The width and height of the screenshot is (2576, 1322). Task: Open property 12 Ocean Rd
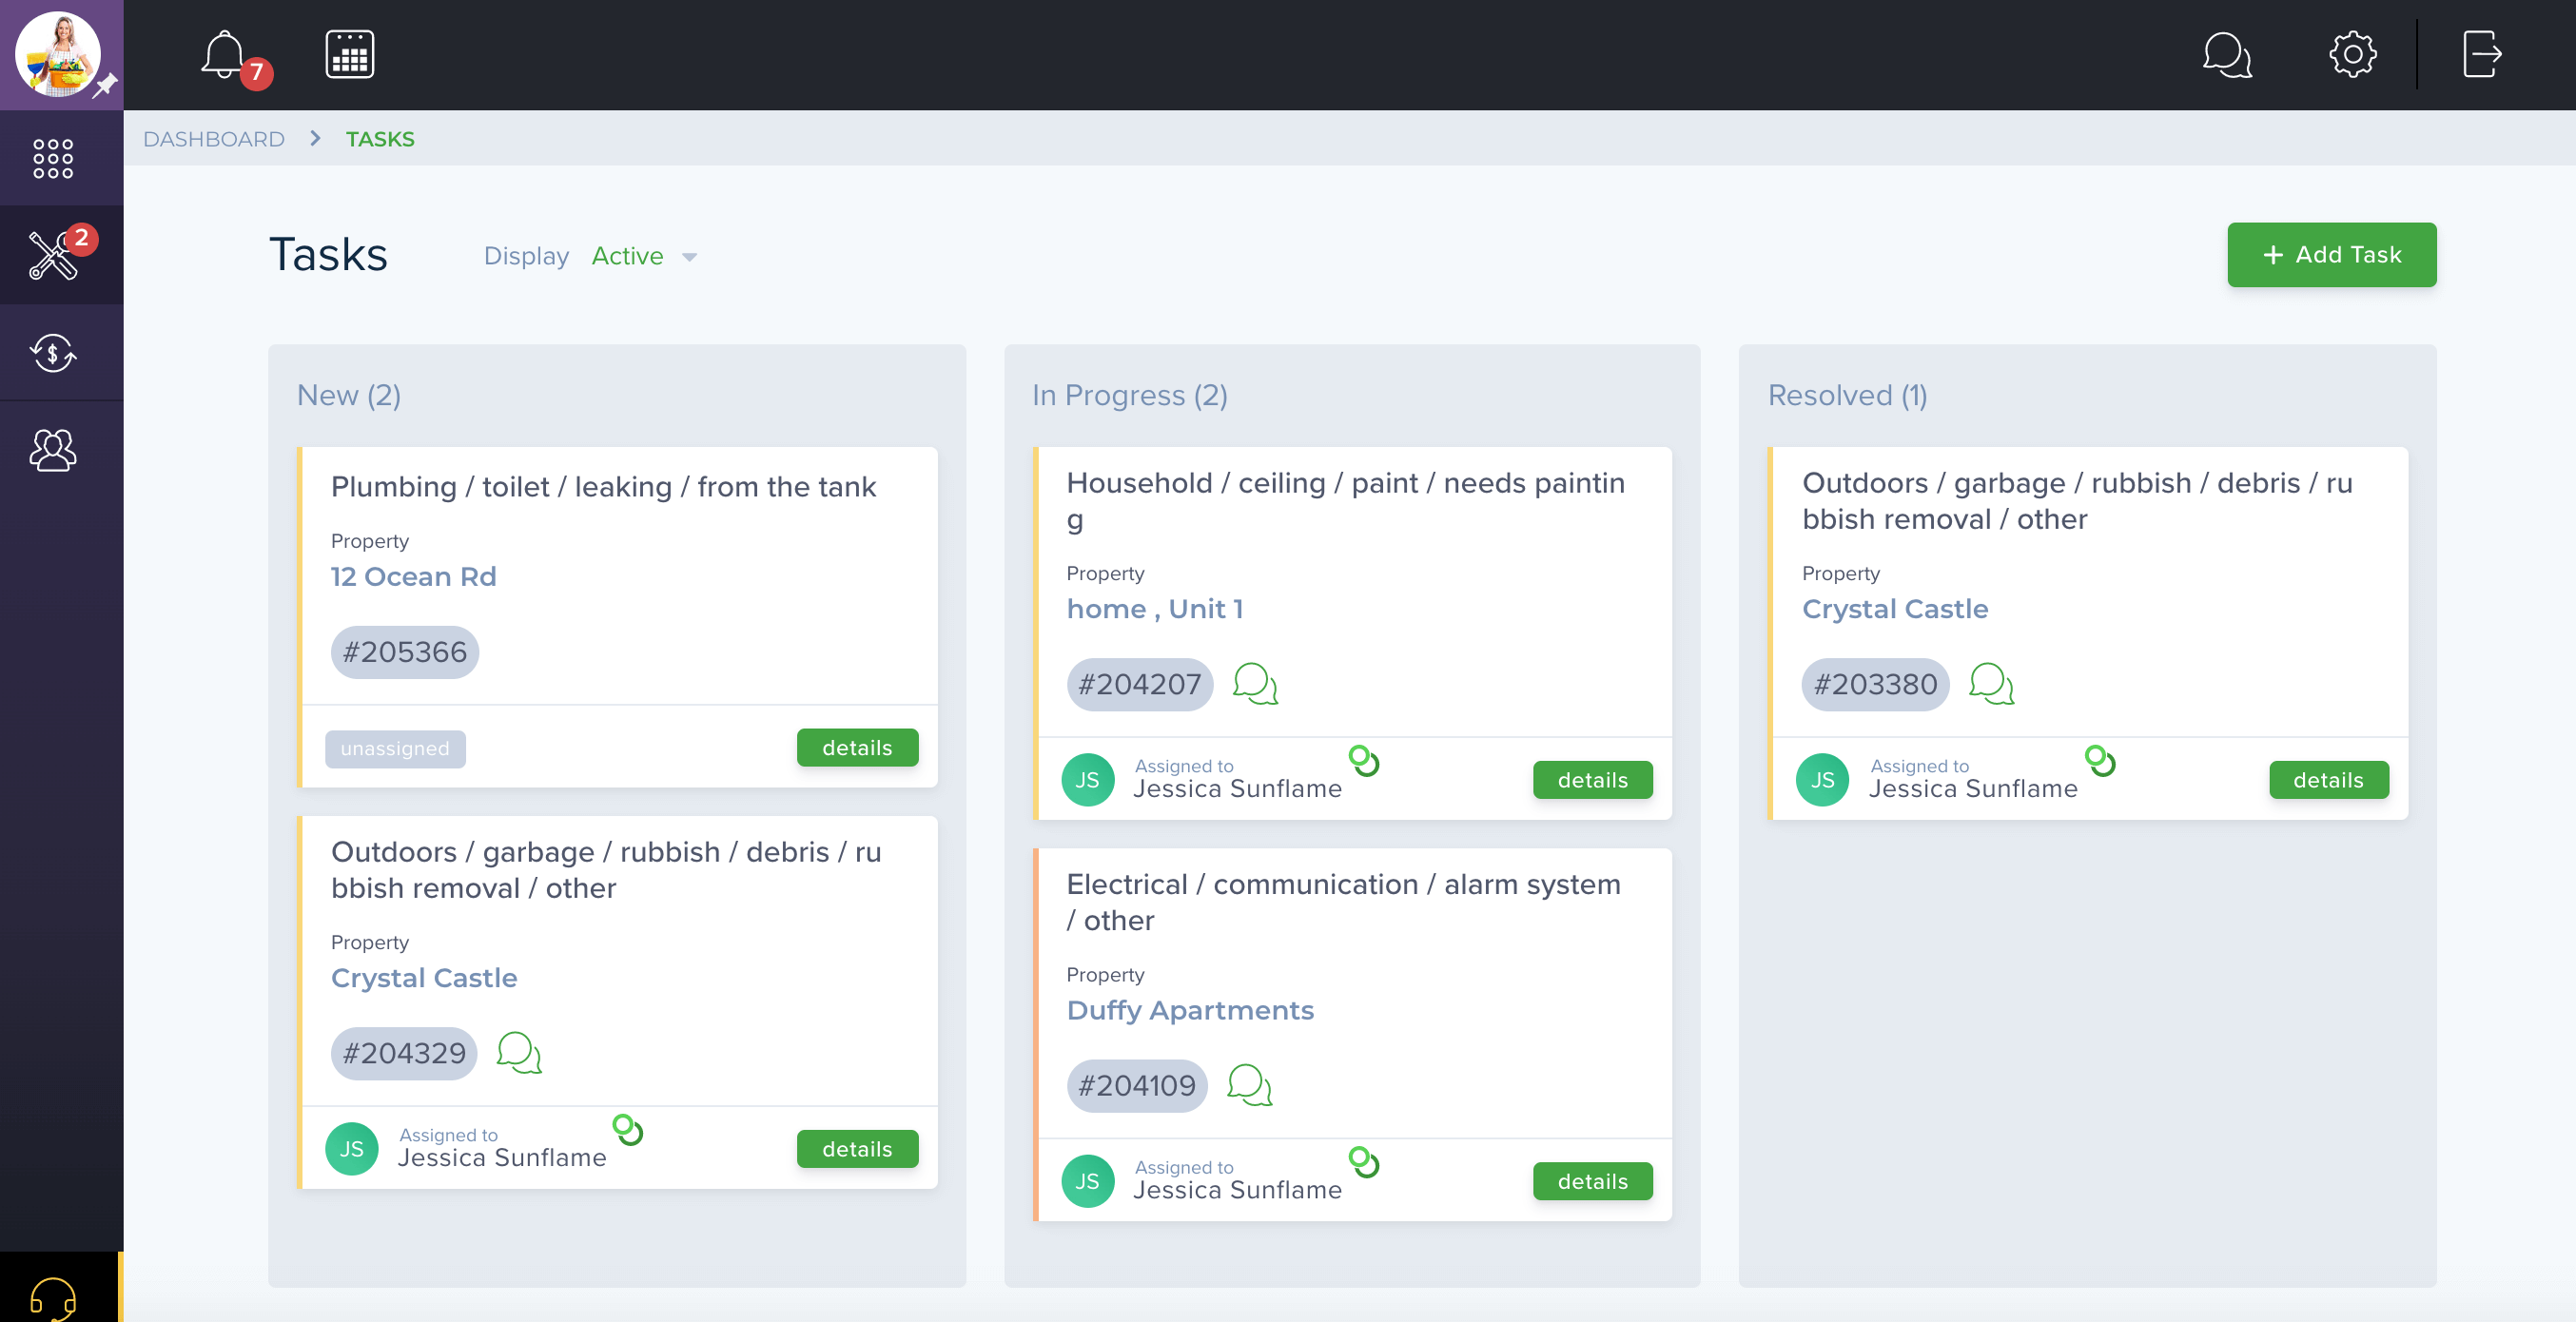click(x=414, y=576)
